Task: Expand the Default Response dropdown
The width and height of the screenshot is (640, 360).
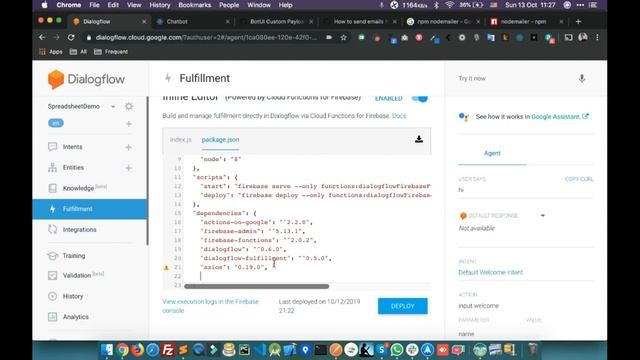Action: 543,216
